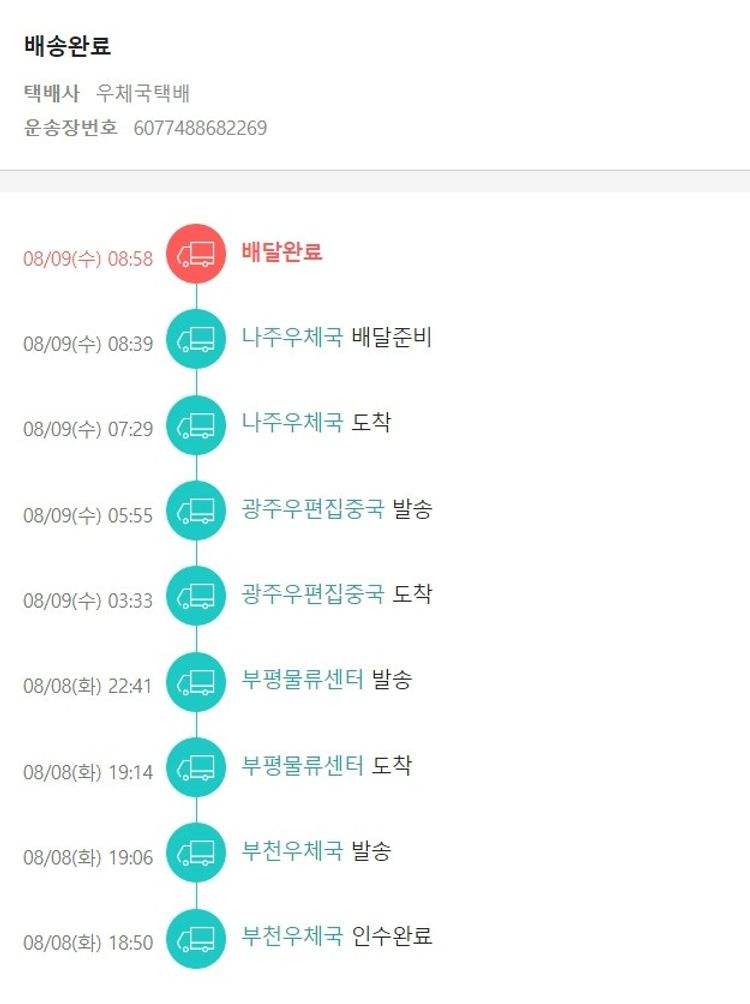Click truck icon beside 나주우체국 배달준비
Viewport: 750px width, 1004px height.
pos(196,340)
